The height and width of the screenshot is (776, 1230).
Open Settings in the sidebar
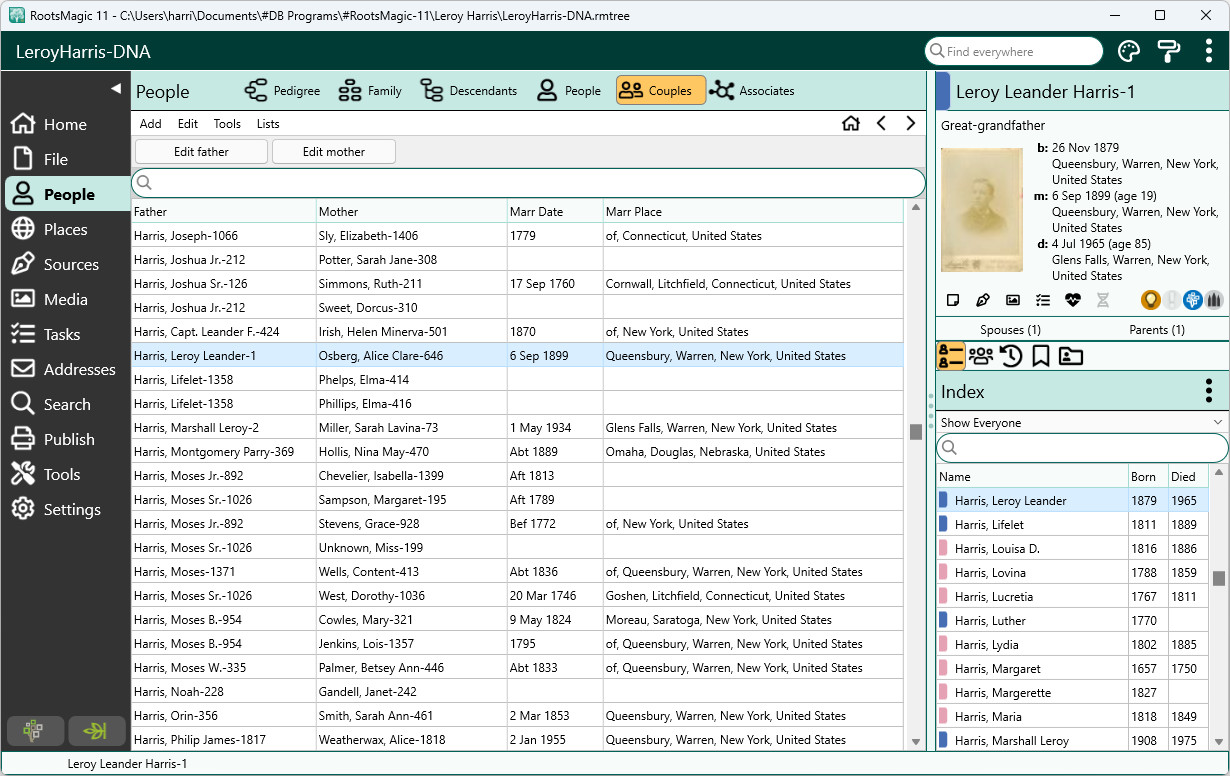point(65,509)
